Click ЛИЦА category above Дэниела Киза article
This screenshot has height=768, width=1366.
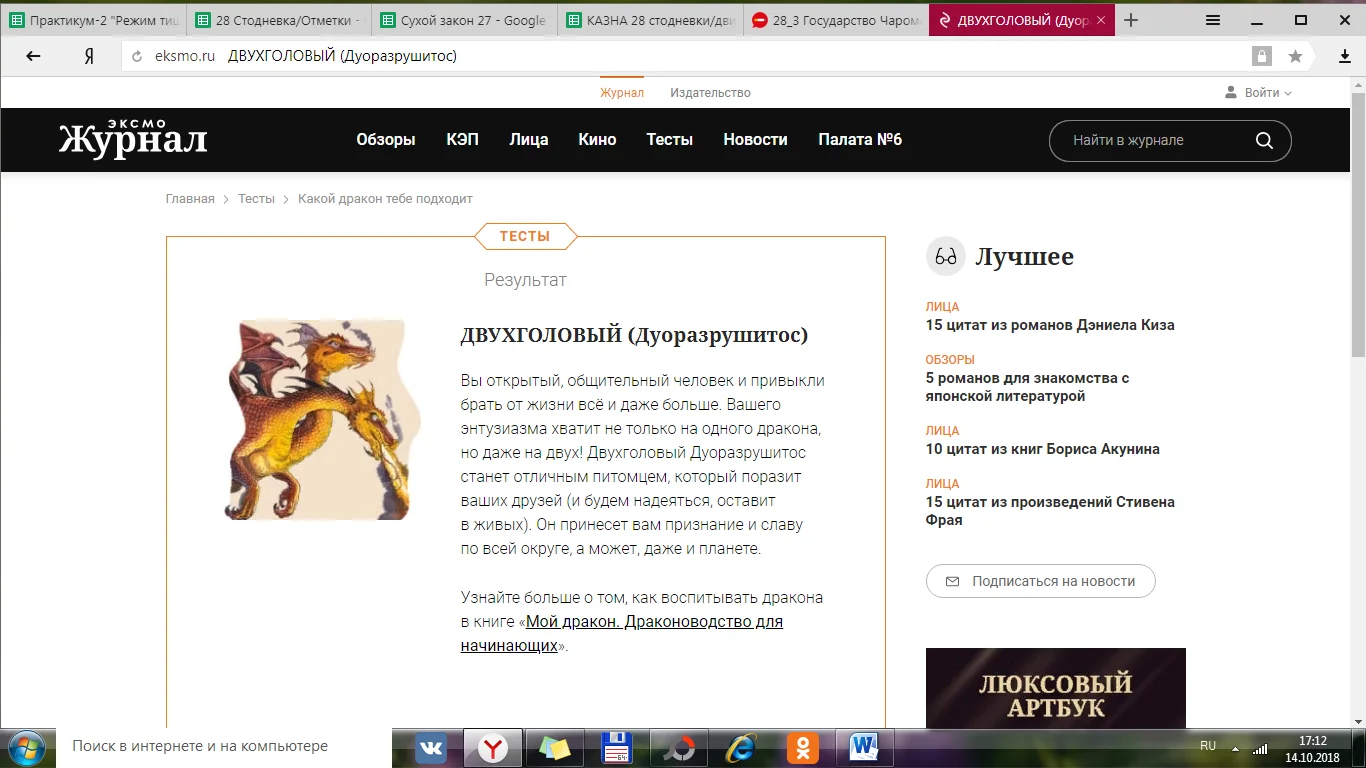point(943,307)
